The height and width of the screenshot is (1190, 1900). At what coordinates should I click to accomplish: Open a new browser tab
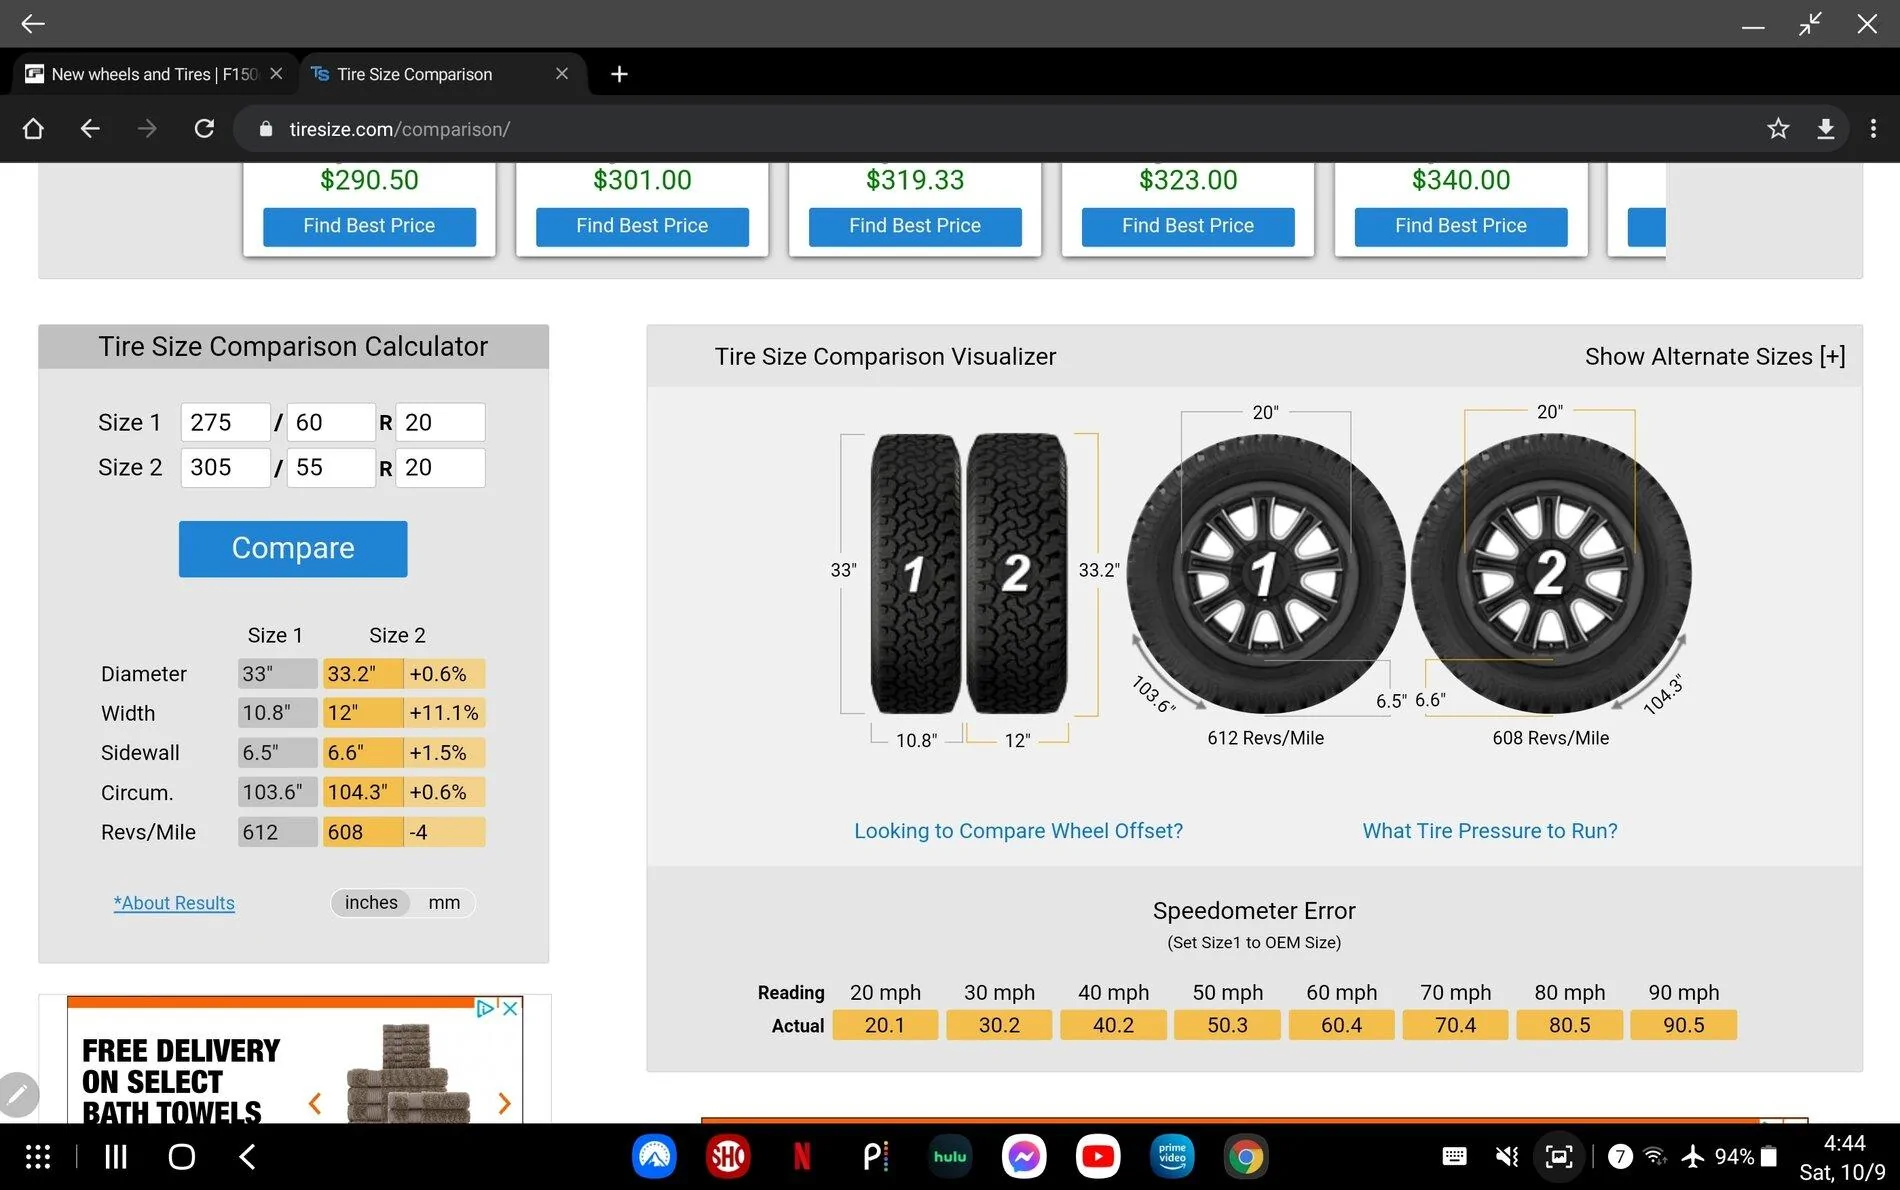pos(619,73)
